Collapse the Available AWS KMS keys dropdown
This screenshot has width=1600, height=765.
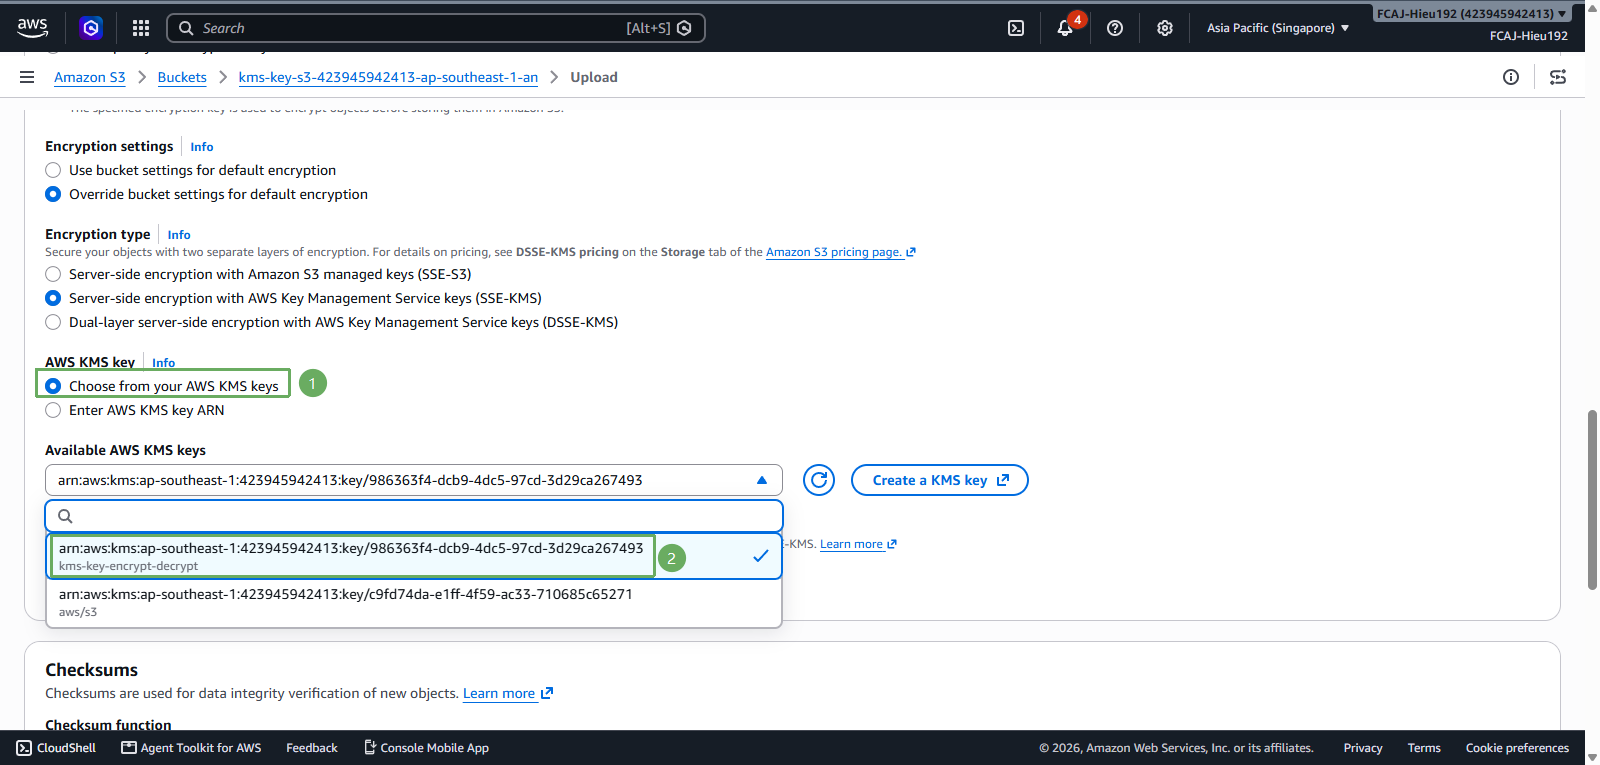tap(413, 480)
